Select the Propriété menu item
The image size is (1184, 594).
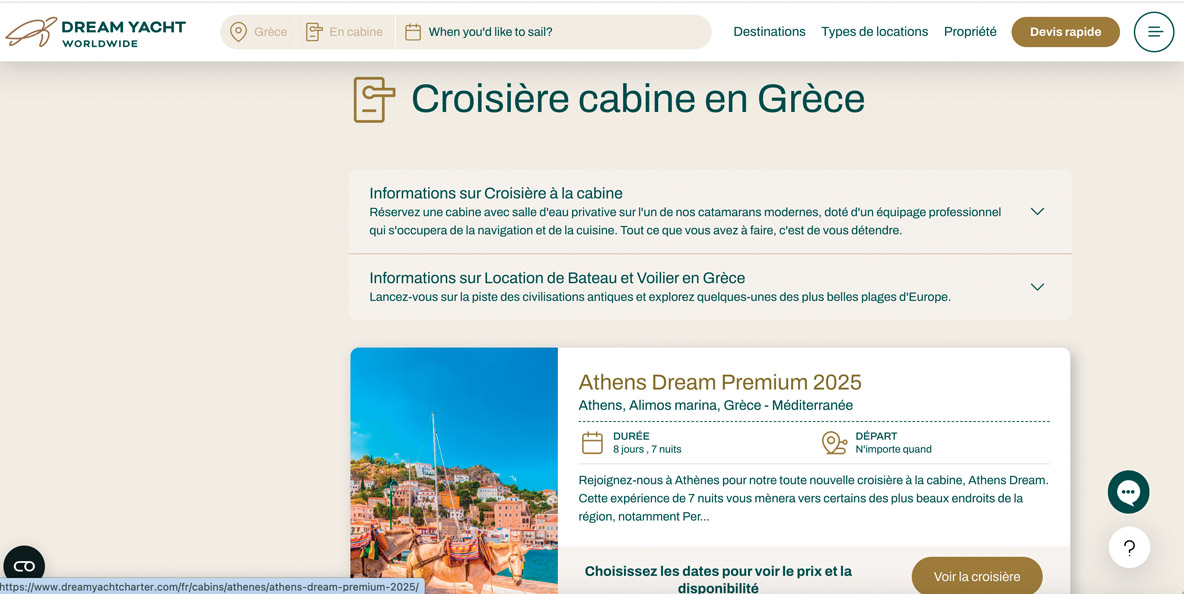coord(969,32)
